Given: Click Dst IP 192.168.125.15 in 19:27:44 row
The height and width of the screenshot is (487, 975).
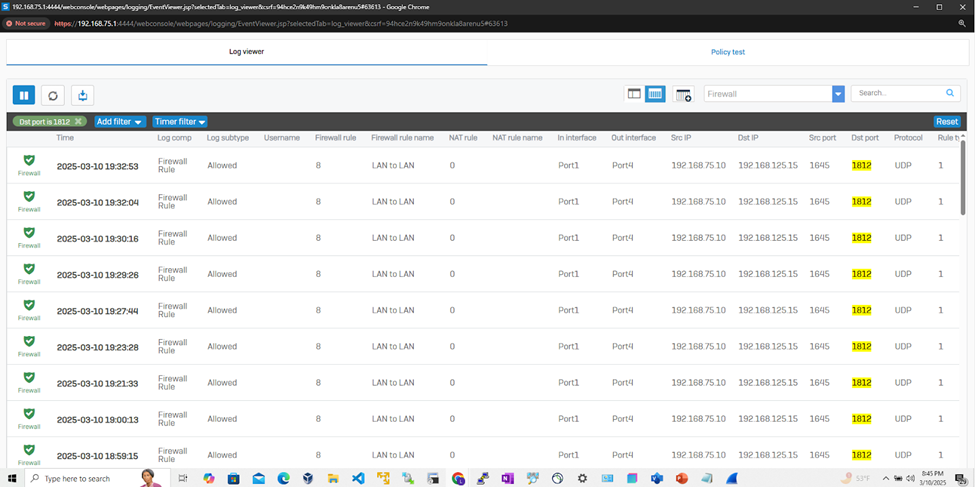Looking at the screenshot, I should [x=768, y=310].
